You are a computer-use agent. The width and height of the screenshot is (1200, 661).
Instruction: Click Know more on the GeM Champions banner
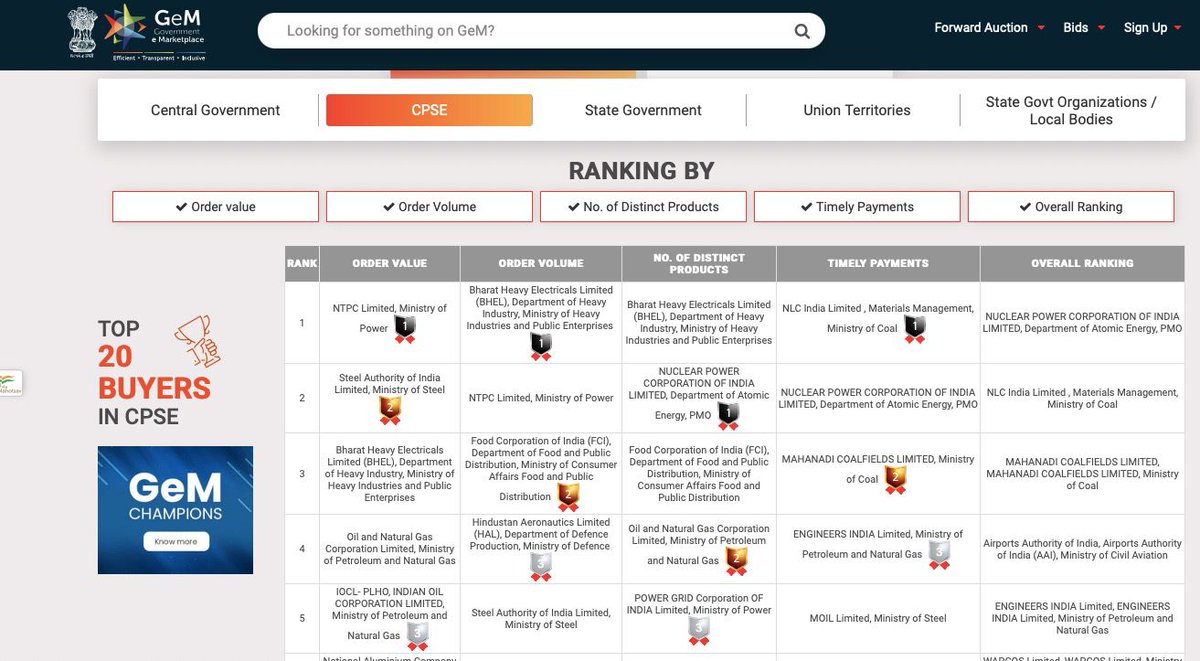coord(175,541)
